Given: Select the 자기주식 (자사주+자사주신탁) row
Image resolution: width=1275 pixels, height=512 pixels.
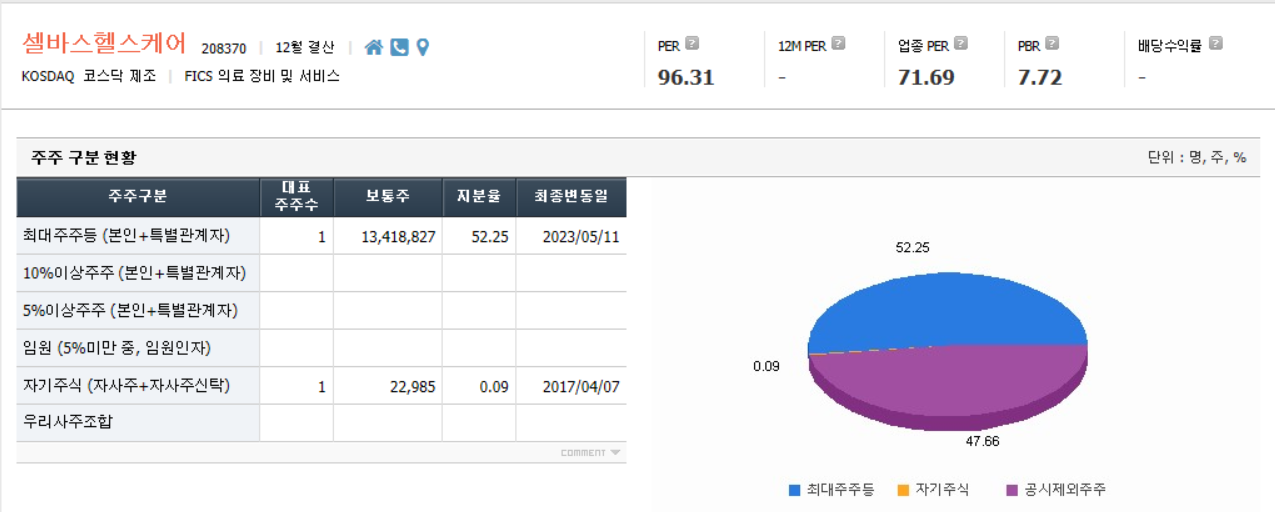Looking at the screenshot, I should click(x=322, y=386).
